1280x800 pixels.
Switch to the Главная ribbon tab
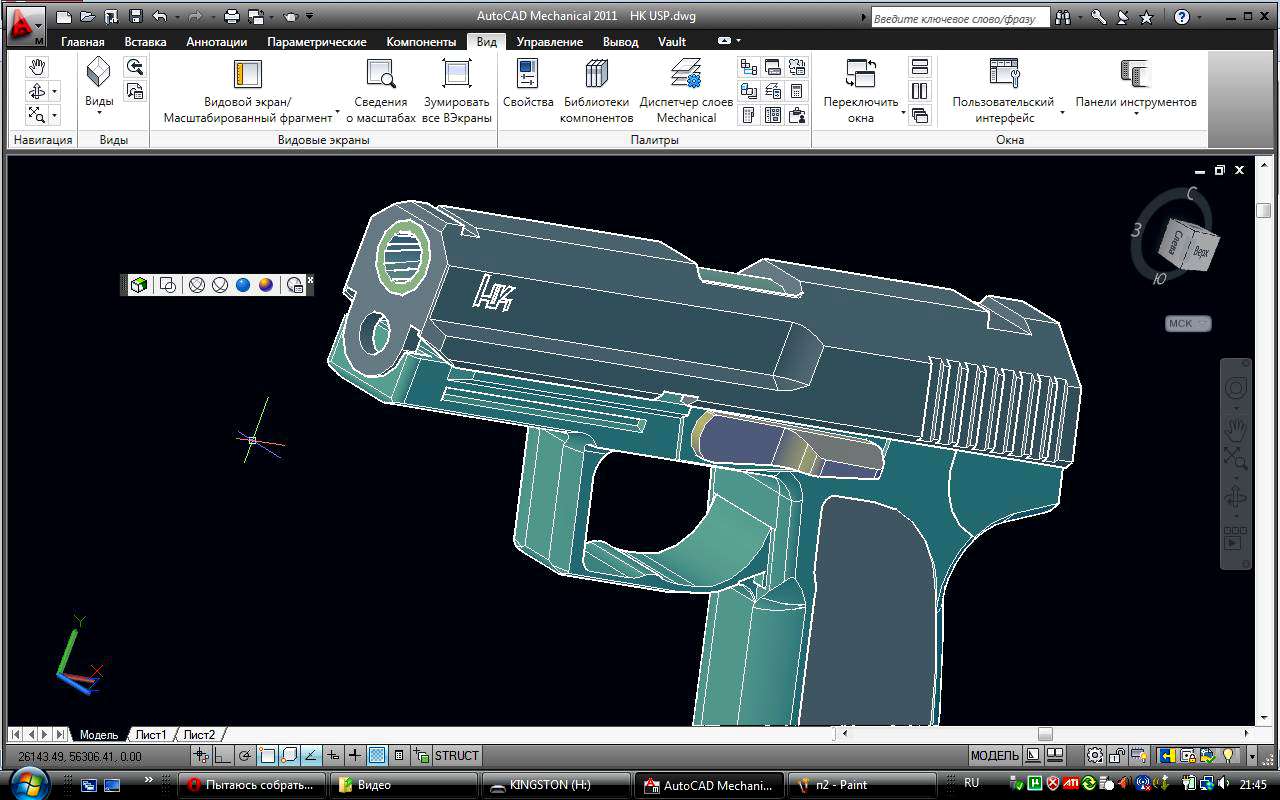[x=83, y=42]
